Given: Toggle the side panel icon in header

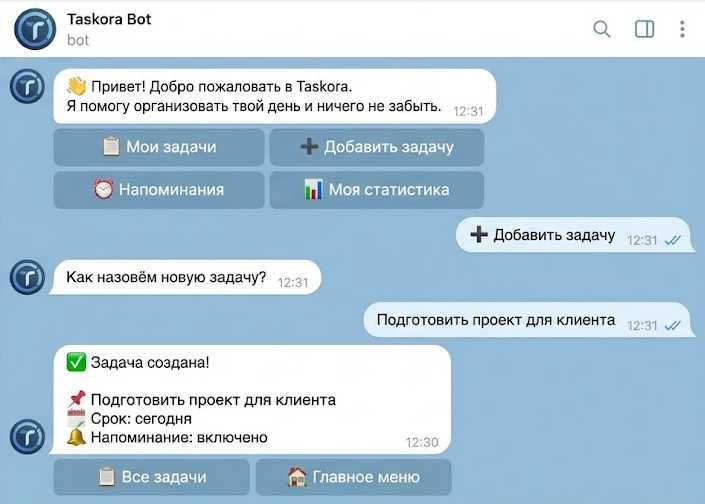Looking at the screenshot, I should (x=644, y=29).
